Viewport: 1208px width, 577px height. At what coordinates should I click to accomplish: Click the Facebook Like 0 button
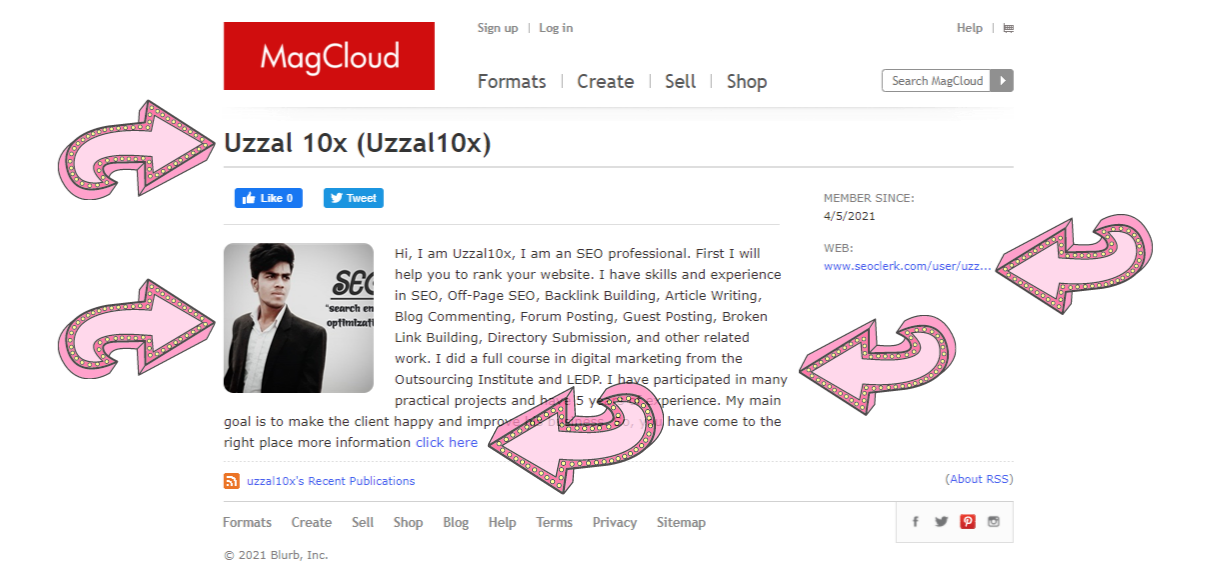click(x=268, y=197)
